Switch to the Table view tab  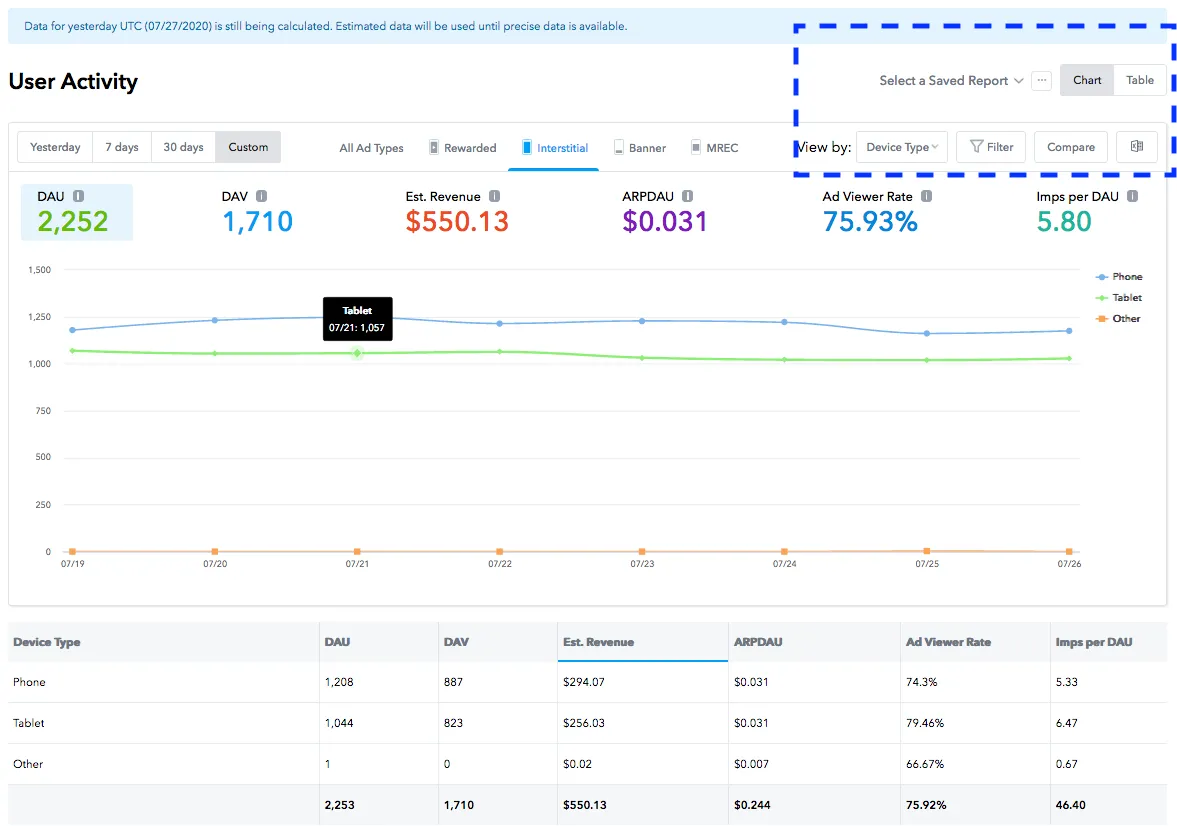(1139, 80)
